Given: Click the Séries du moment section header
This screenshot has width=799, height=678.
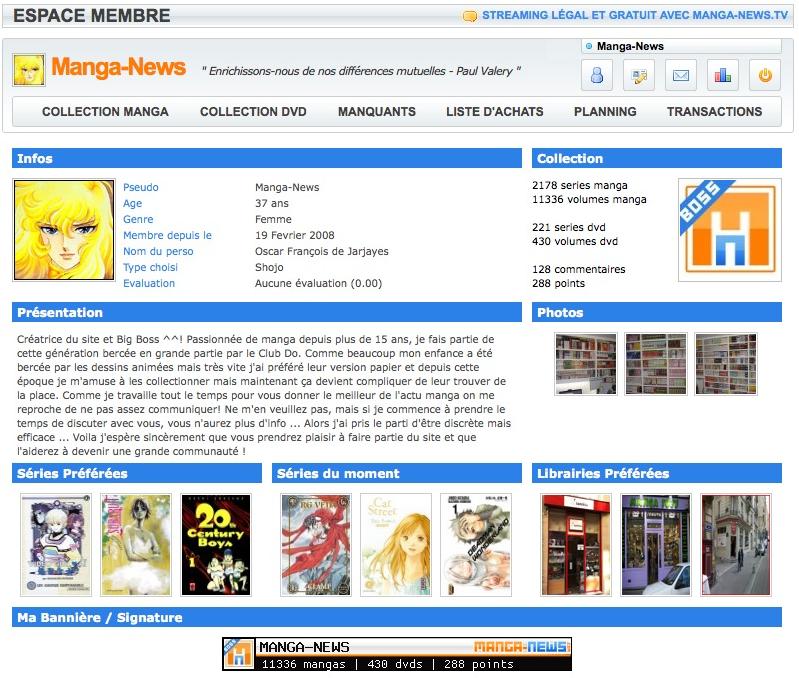Looking at the screenshot, I should 396,473.
